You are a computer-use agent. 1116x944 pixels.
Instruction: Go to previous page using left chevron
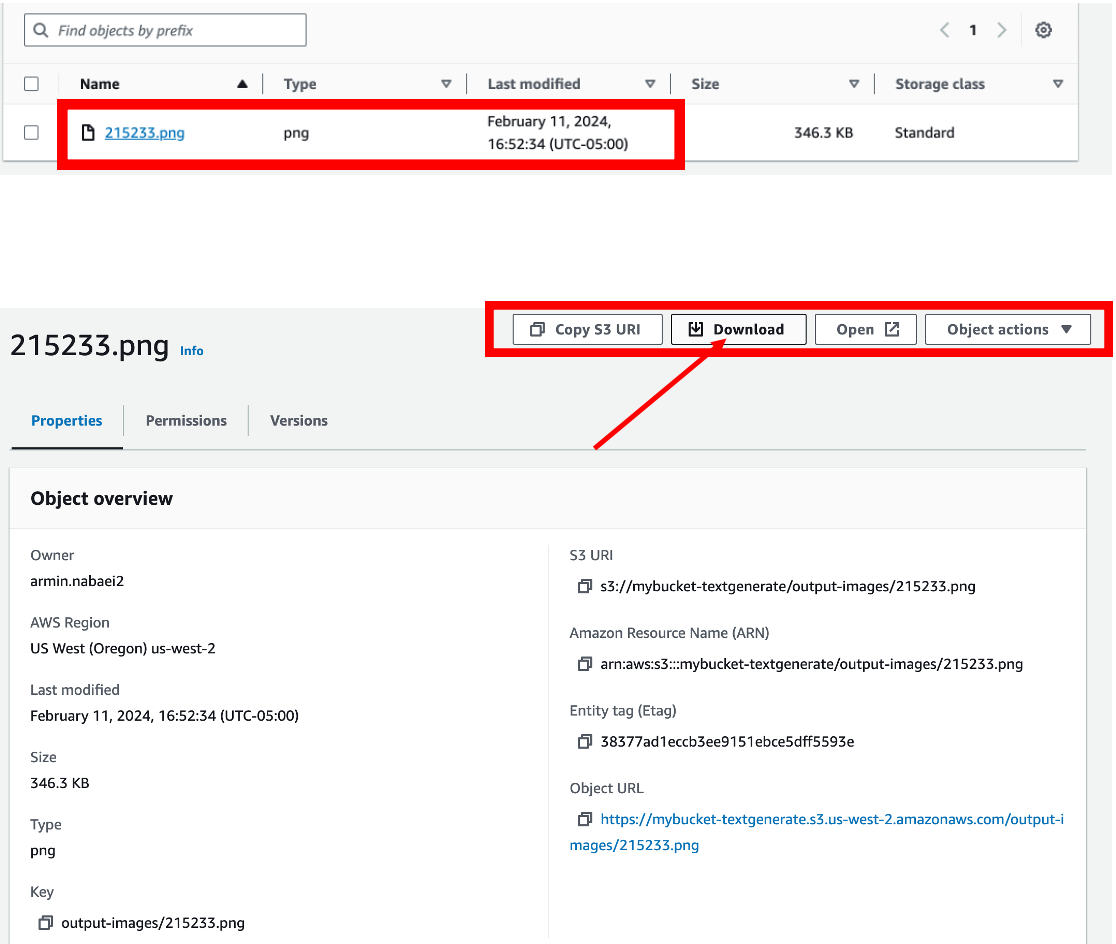click(944, 30)
